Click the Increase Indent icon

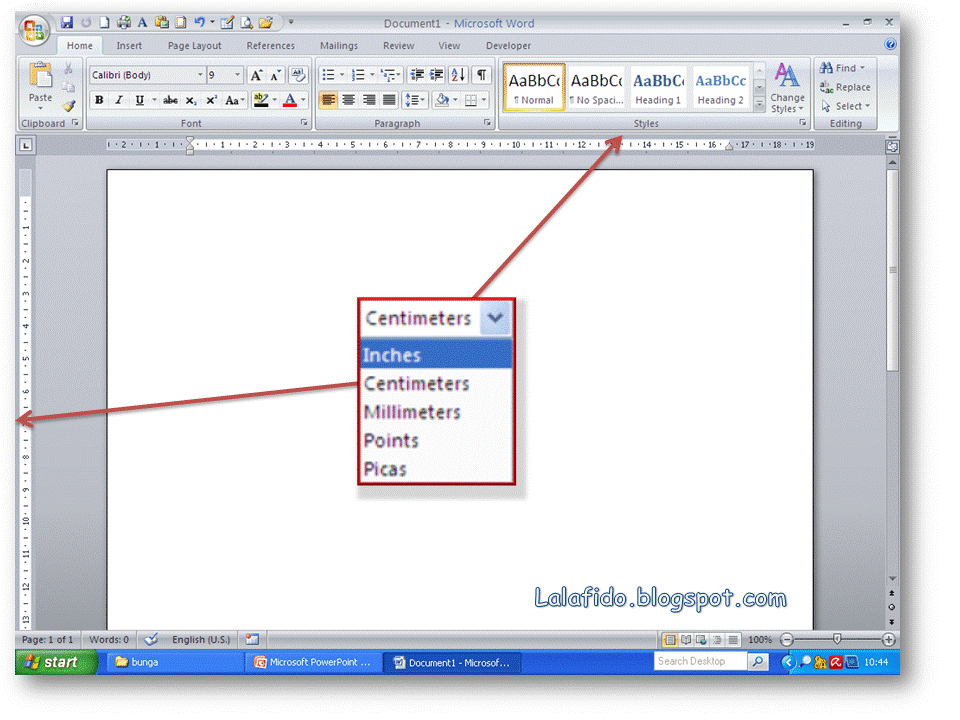(437, 75)
